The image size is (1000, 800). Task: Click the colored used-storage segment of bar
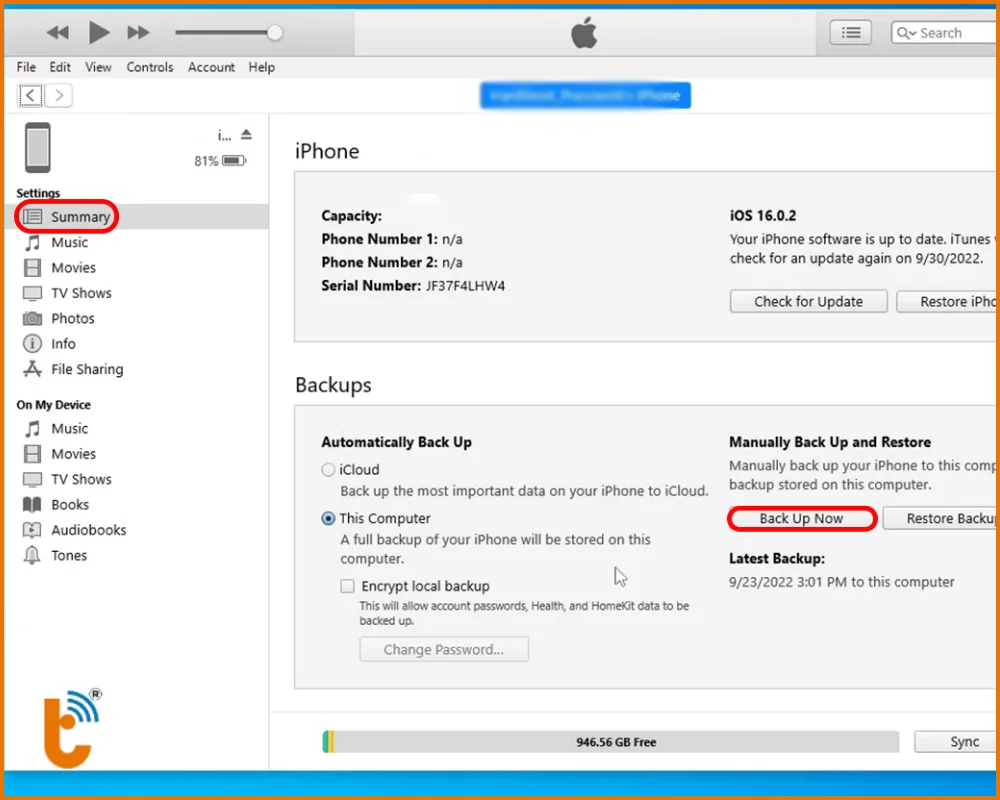click(328, 742)
